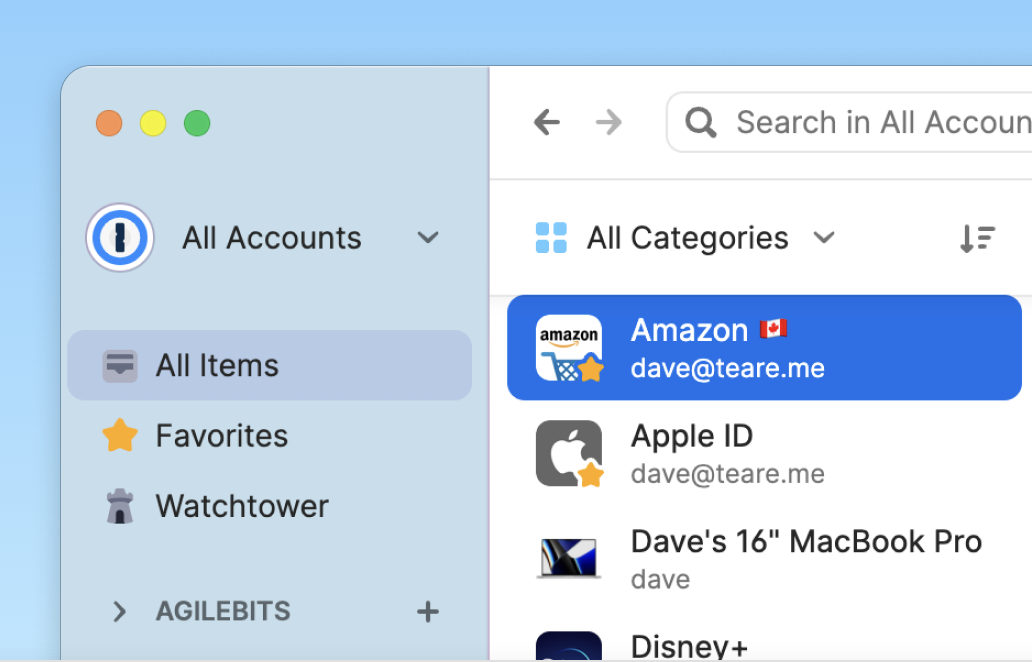Click the Apple ID item icon
The image size is (1032, 662).
(569, 453)
